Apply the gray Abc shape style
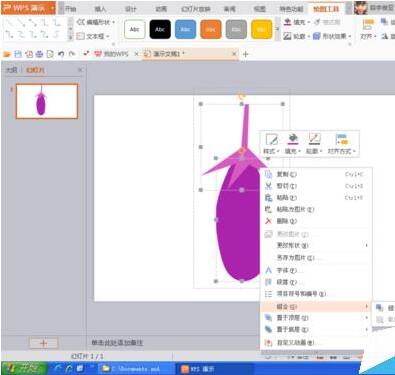Image resolution: width=395 pixels, height=375 pixels. coord(236,29)
